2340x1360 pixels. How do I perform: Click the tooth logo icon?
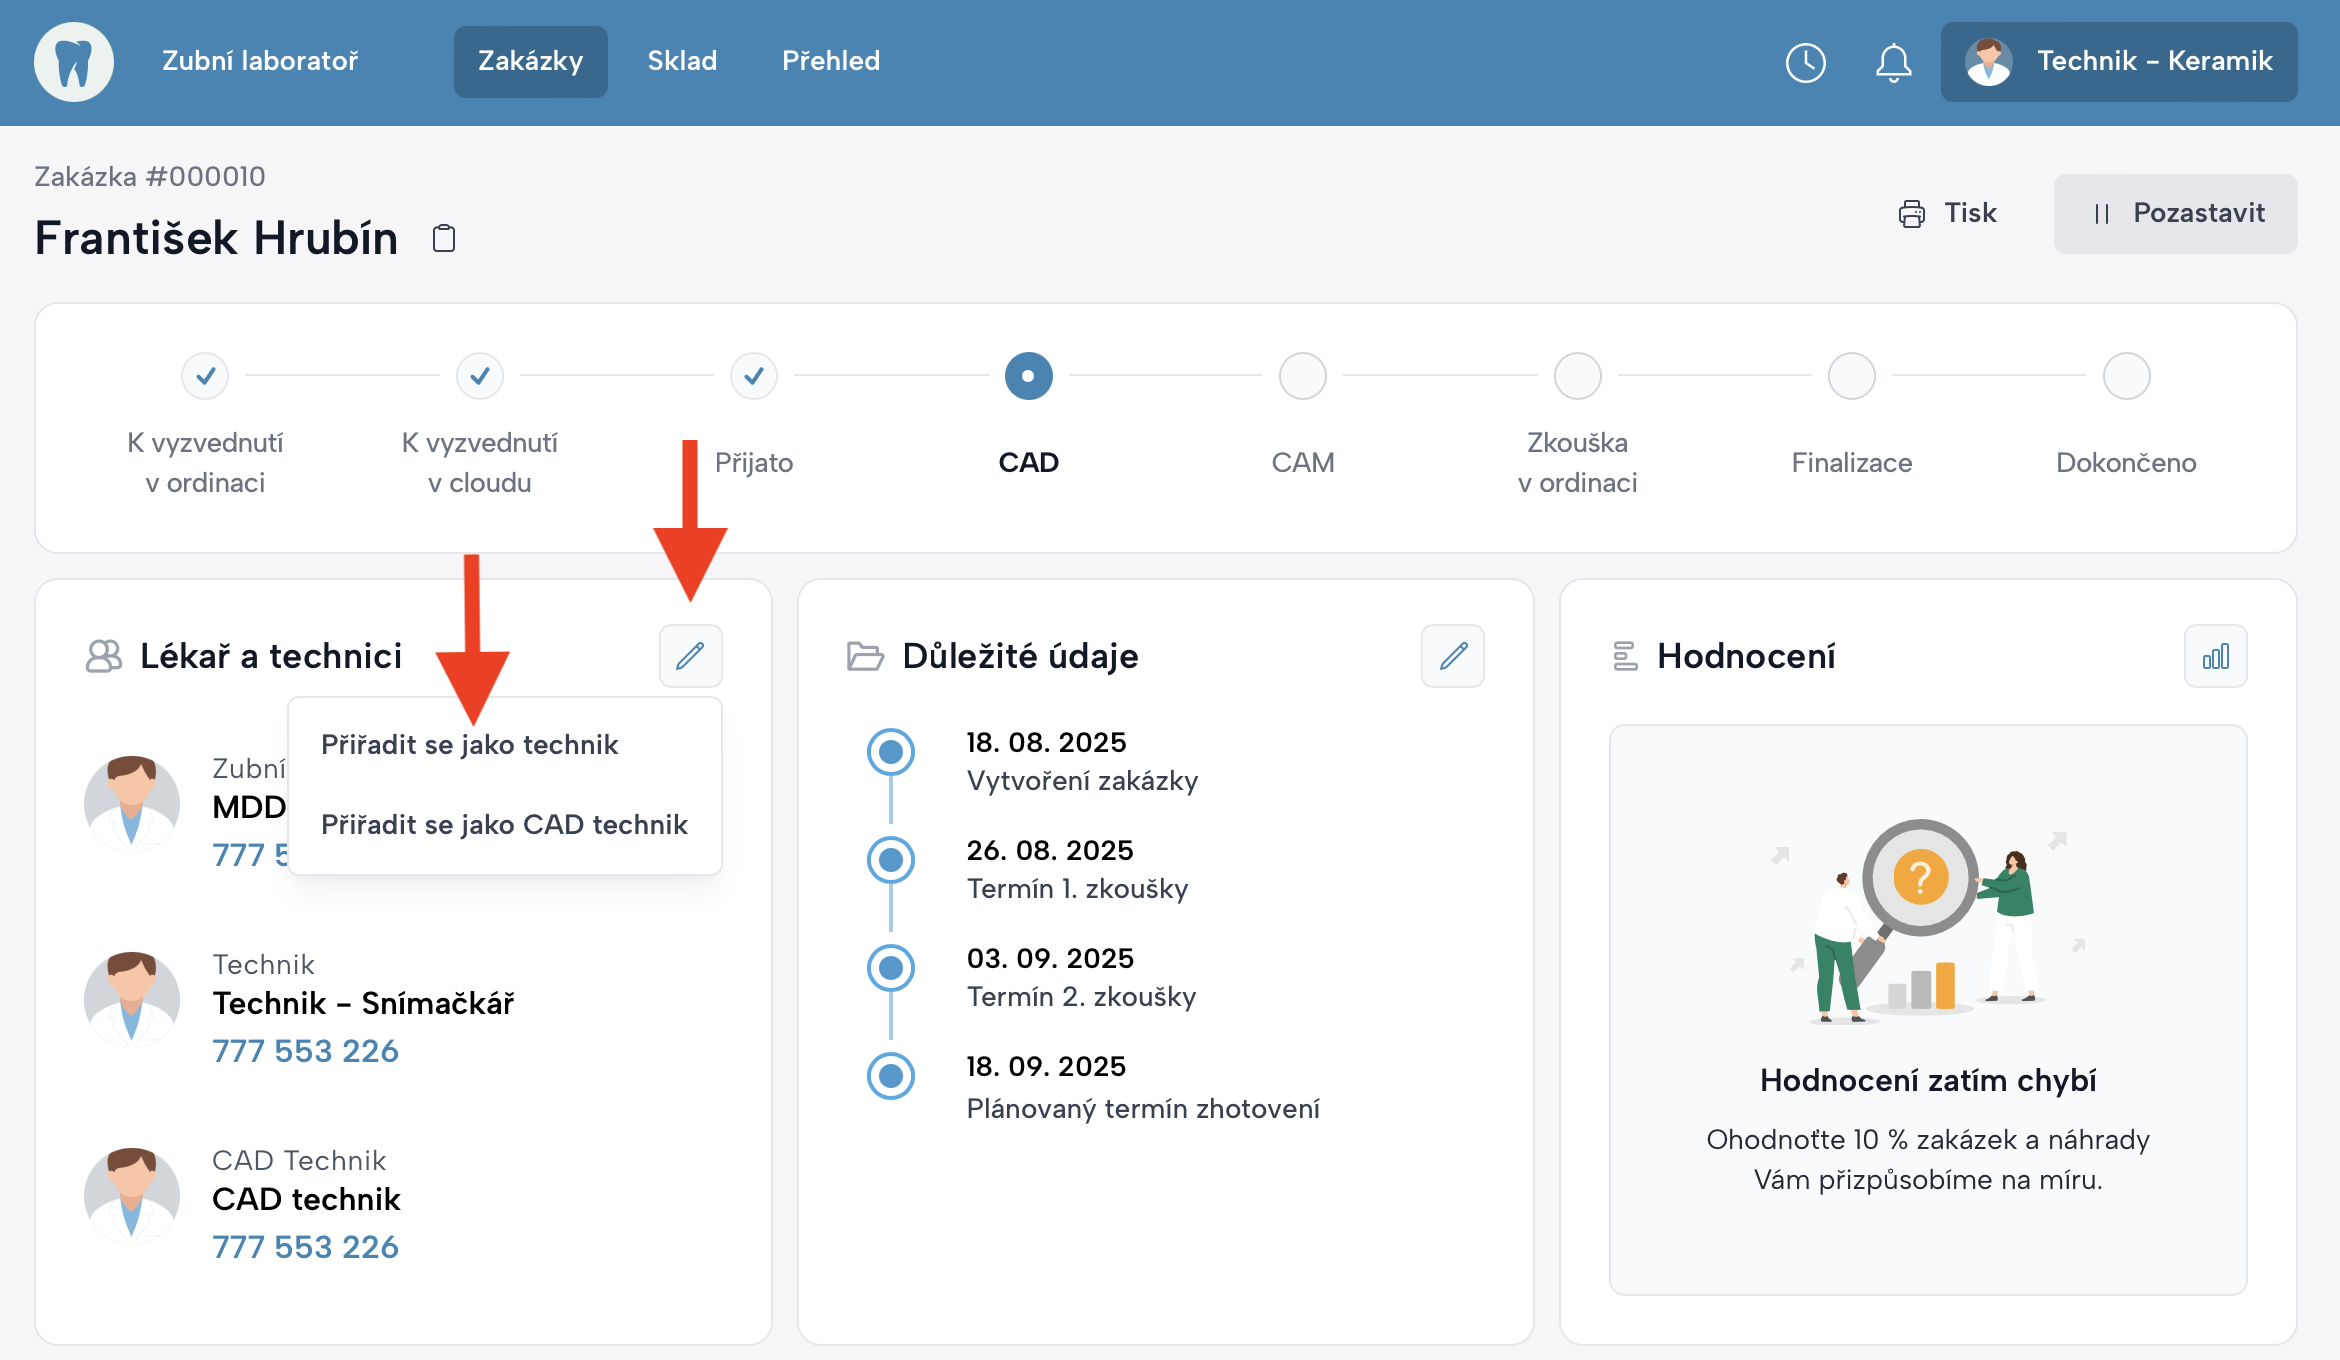[74, 62]
